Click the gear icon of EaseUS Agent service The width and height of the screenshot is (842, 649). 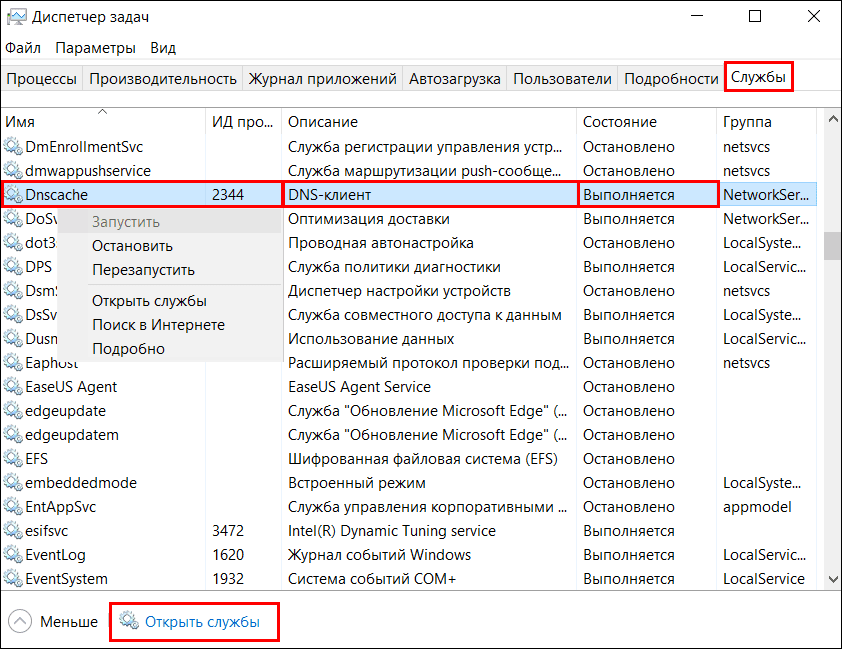tap(13, 387)
